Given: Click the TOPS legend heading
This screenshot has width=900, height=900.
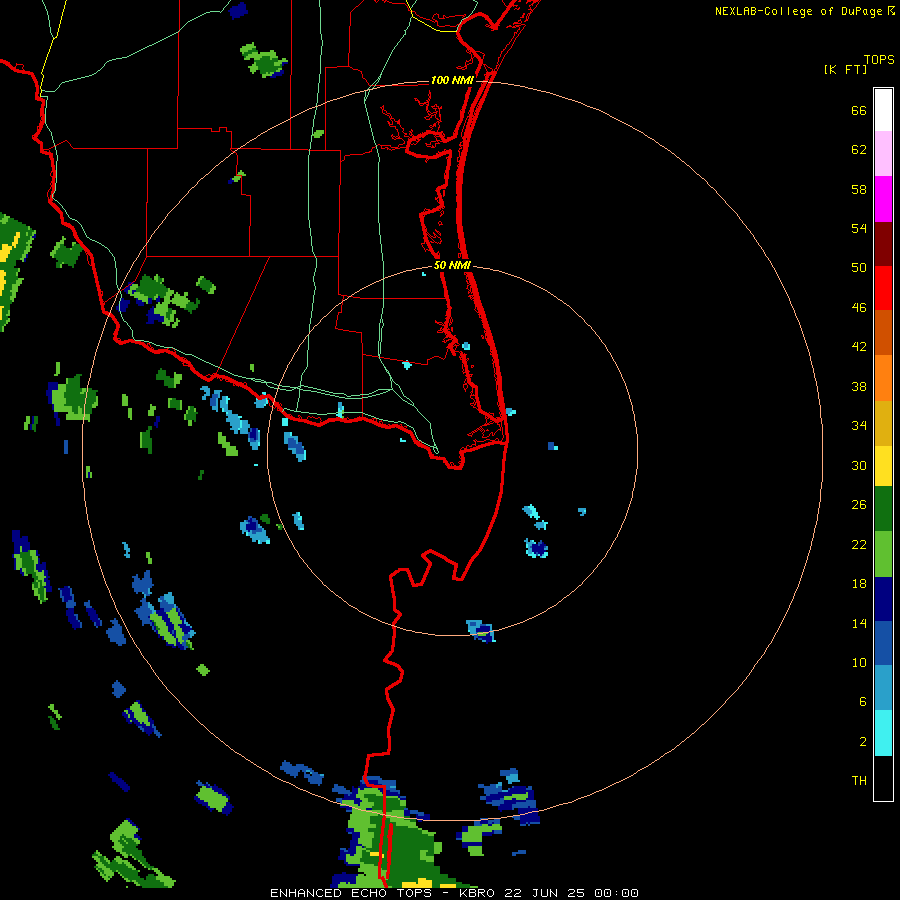Looking at the screenshot, I should (x=879, y=59).
